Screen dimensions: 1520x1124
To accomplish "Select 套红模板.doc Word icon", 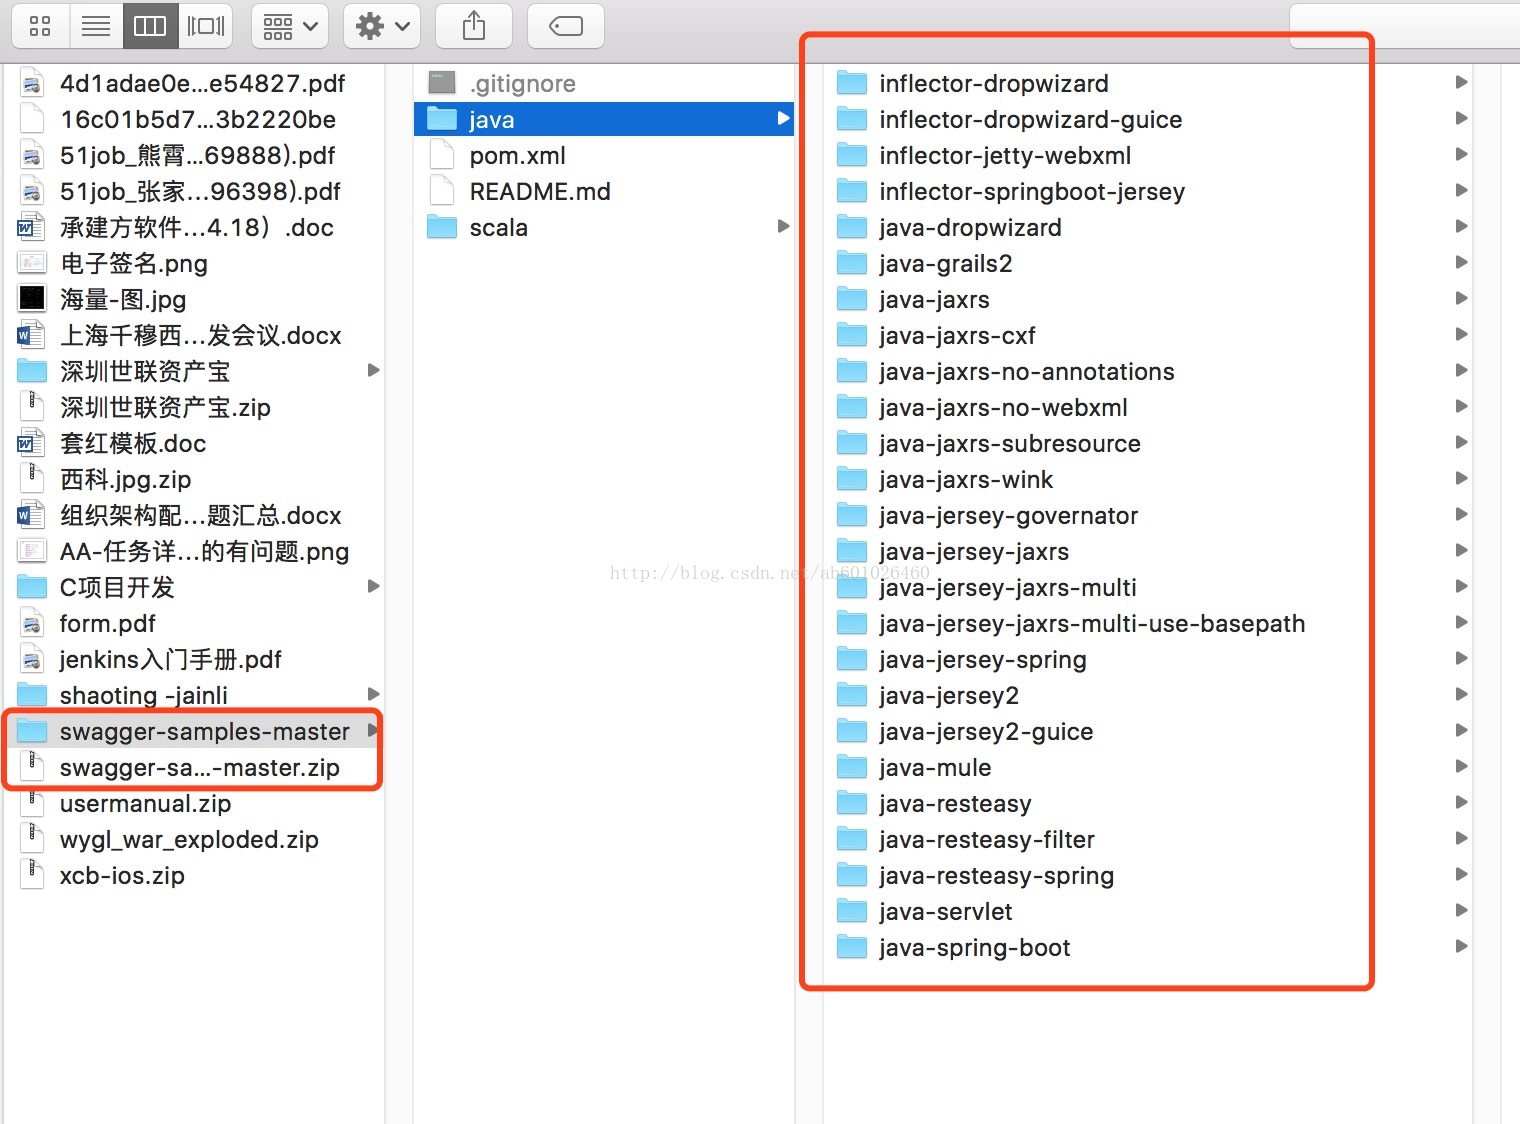I will 32,443.
